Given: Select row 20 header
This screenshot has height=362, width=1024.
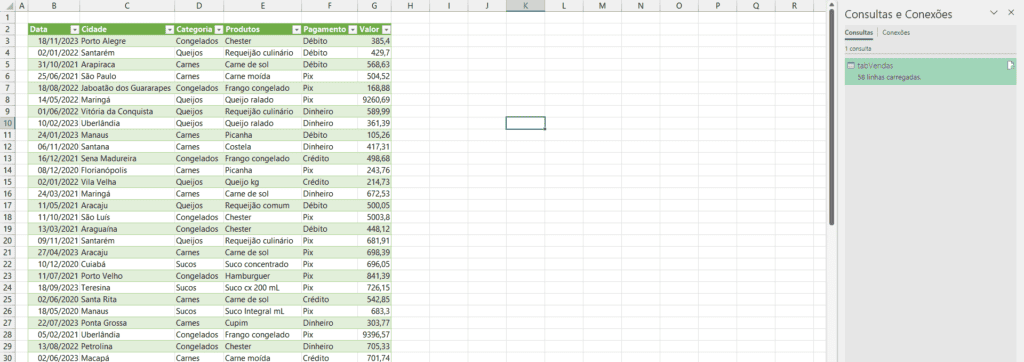Looking at the screenshot, I should pos(7,240).
